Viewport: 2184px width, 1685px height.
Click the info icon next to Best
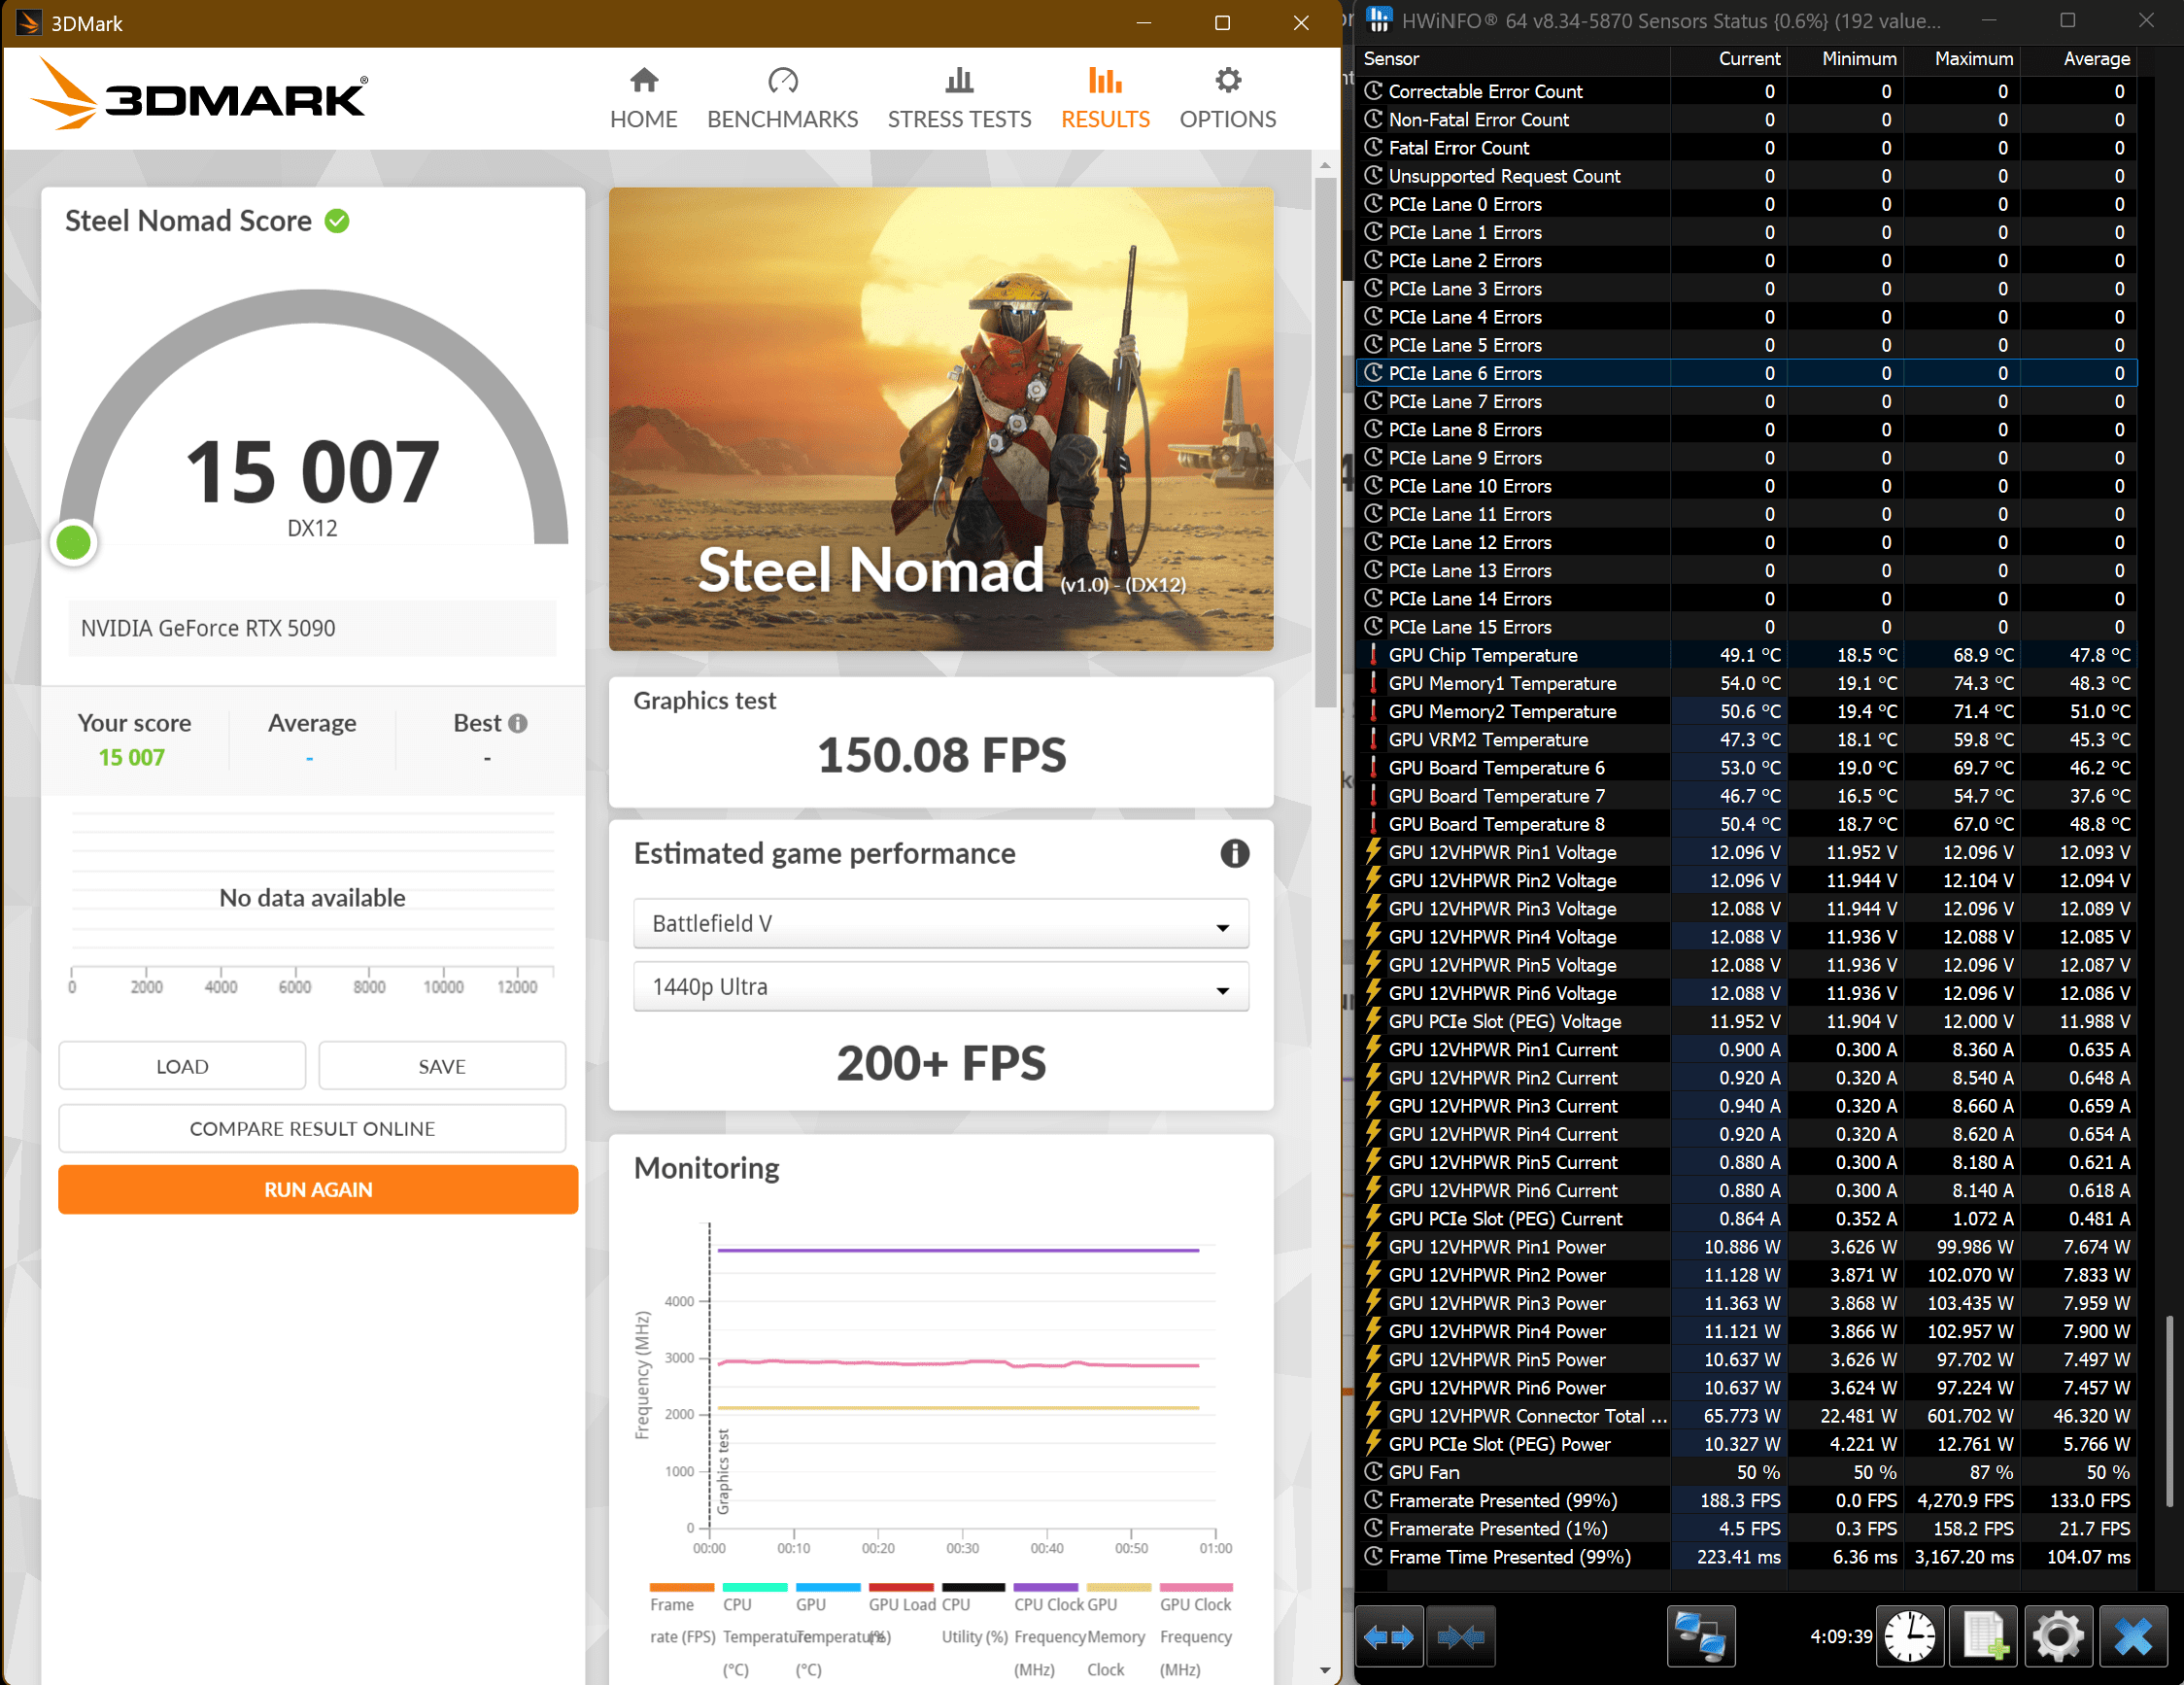tap(518, 723)
